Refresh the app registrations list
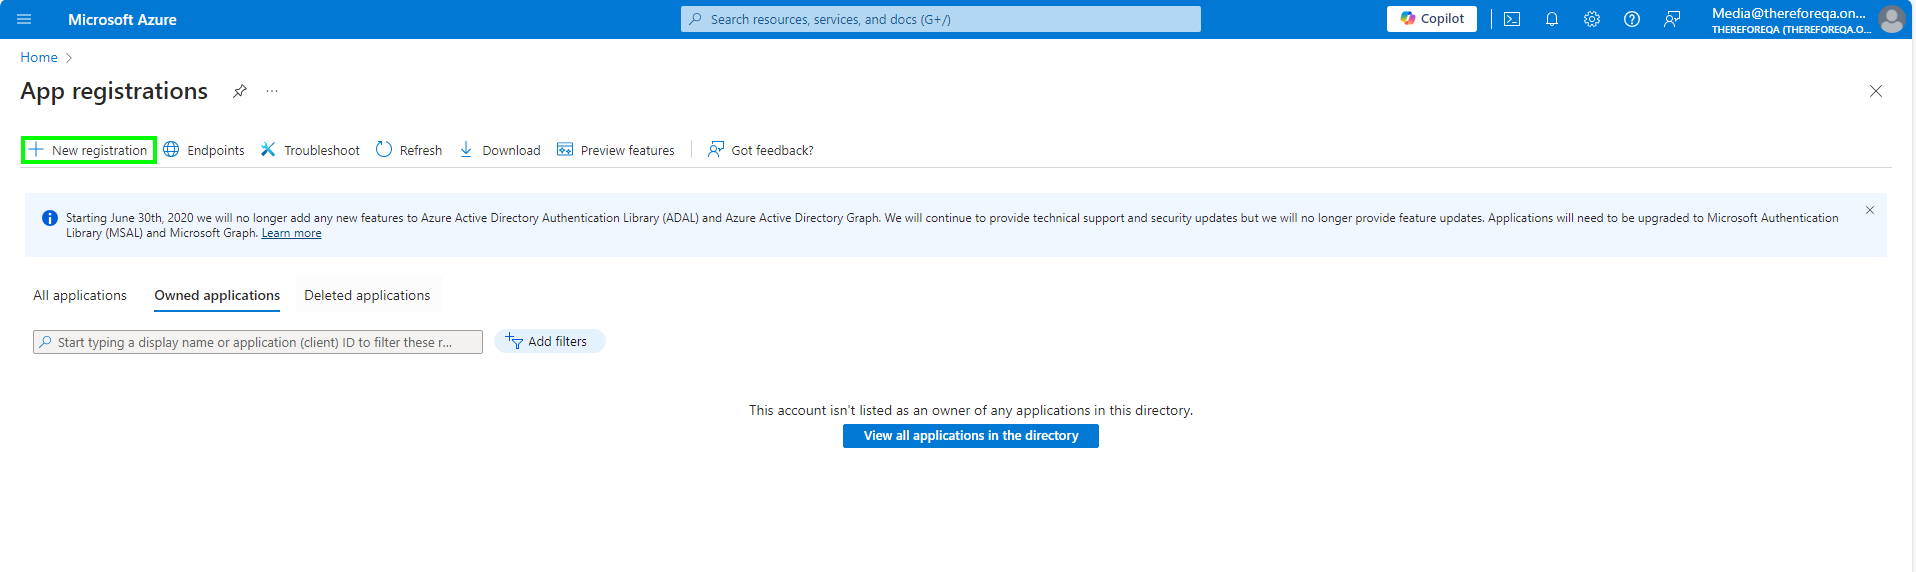The image size is (1916, 572). (x=409, y=150)
